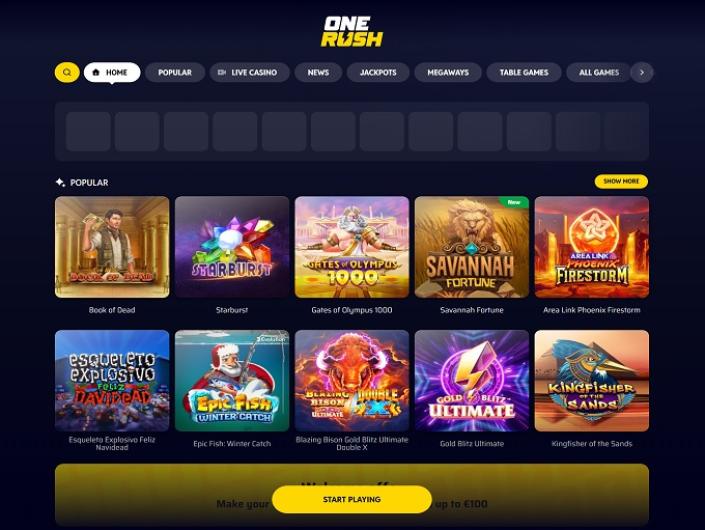The image size is (705, 530).
Task: View the All Games category
Action: pyautogui.click(x=598, y=72)
